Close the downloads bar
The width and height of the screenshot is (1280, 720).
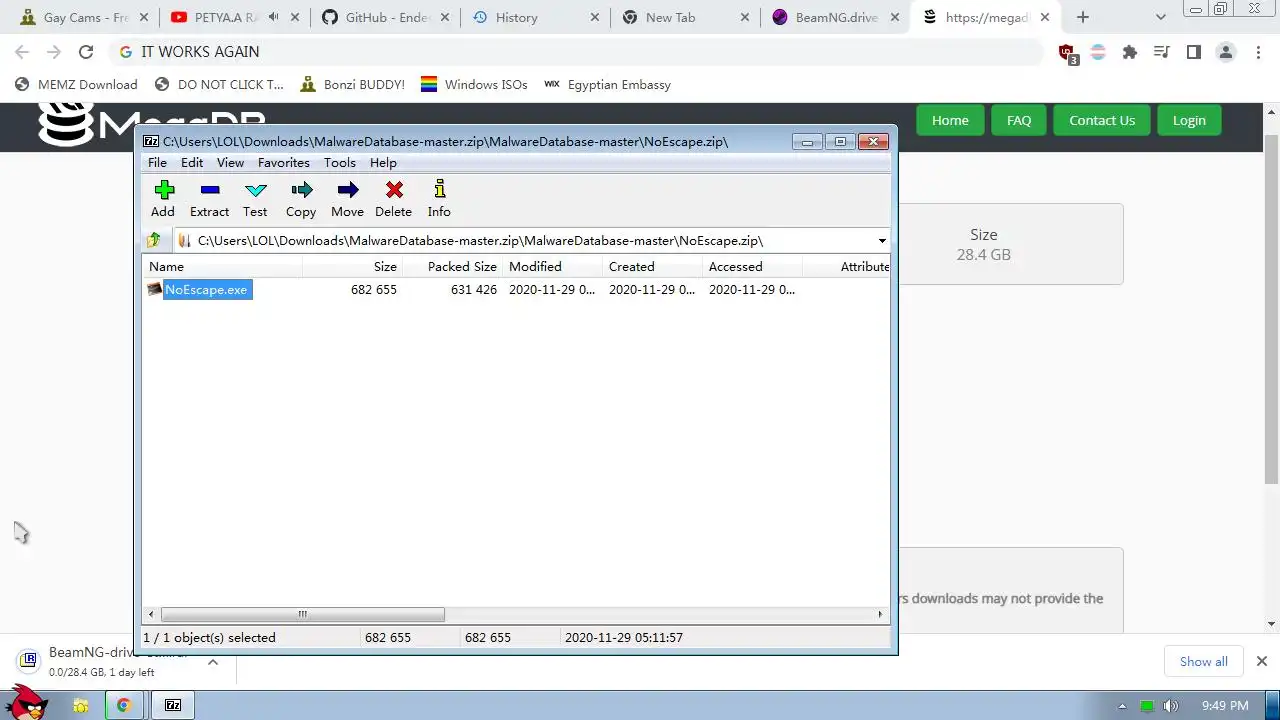pos(1261,661)
